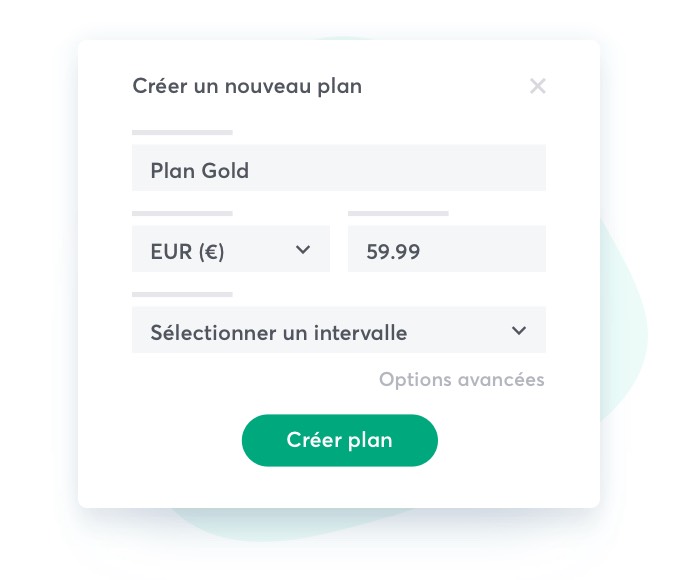This screenshot has width=680, height=580.
Task: Place cursor right after Plan Gold text
Action: tap(252, 170)
